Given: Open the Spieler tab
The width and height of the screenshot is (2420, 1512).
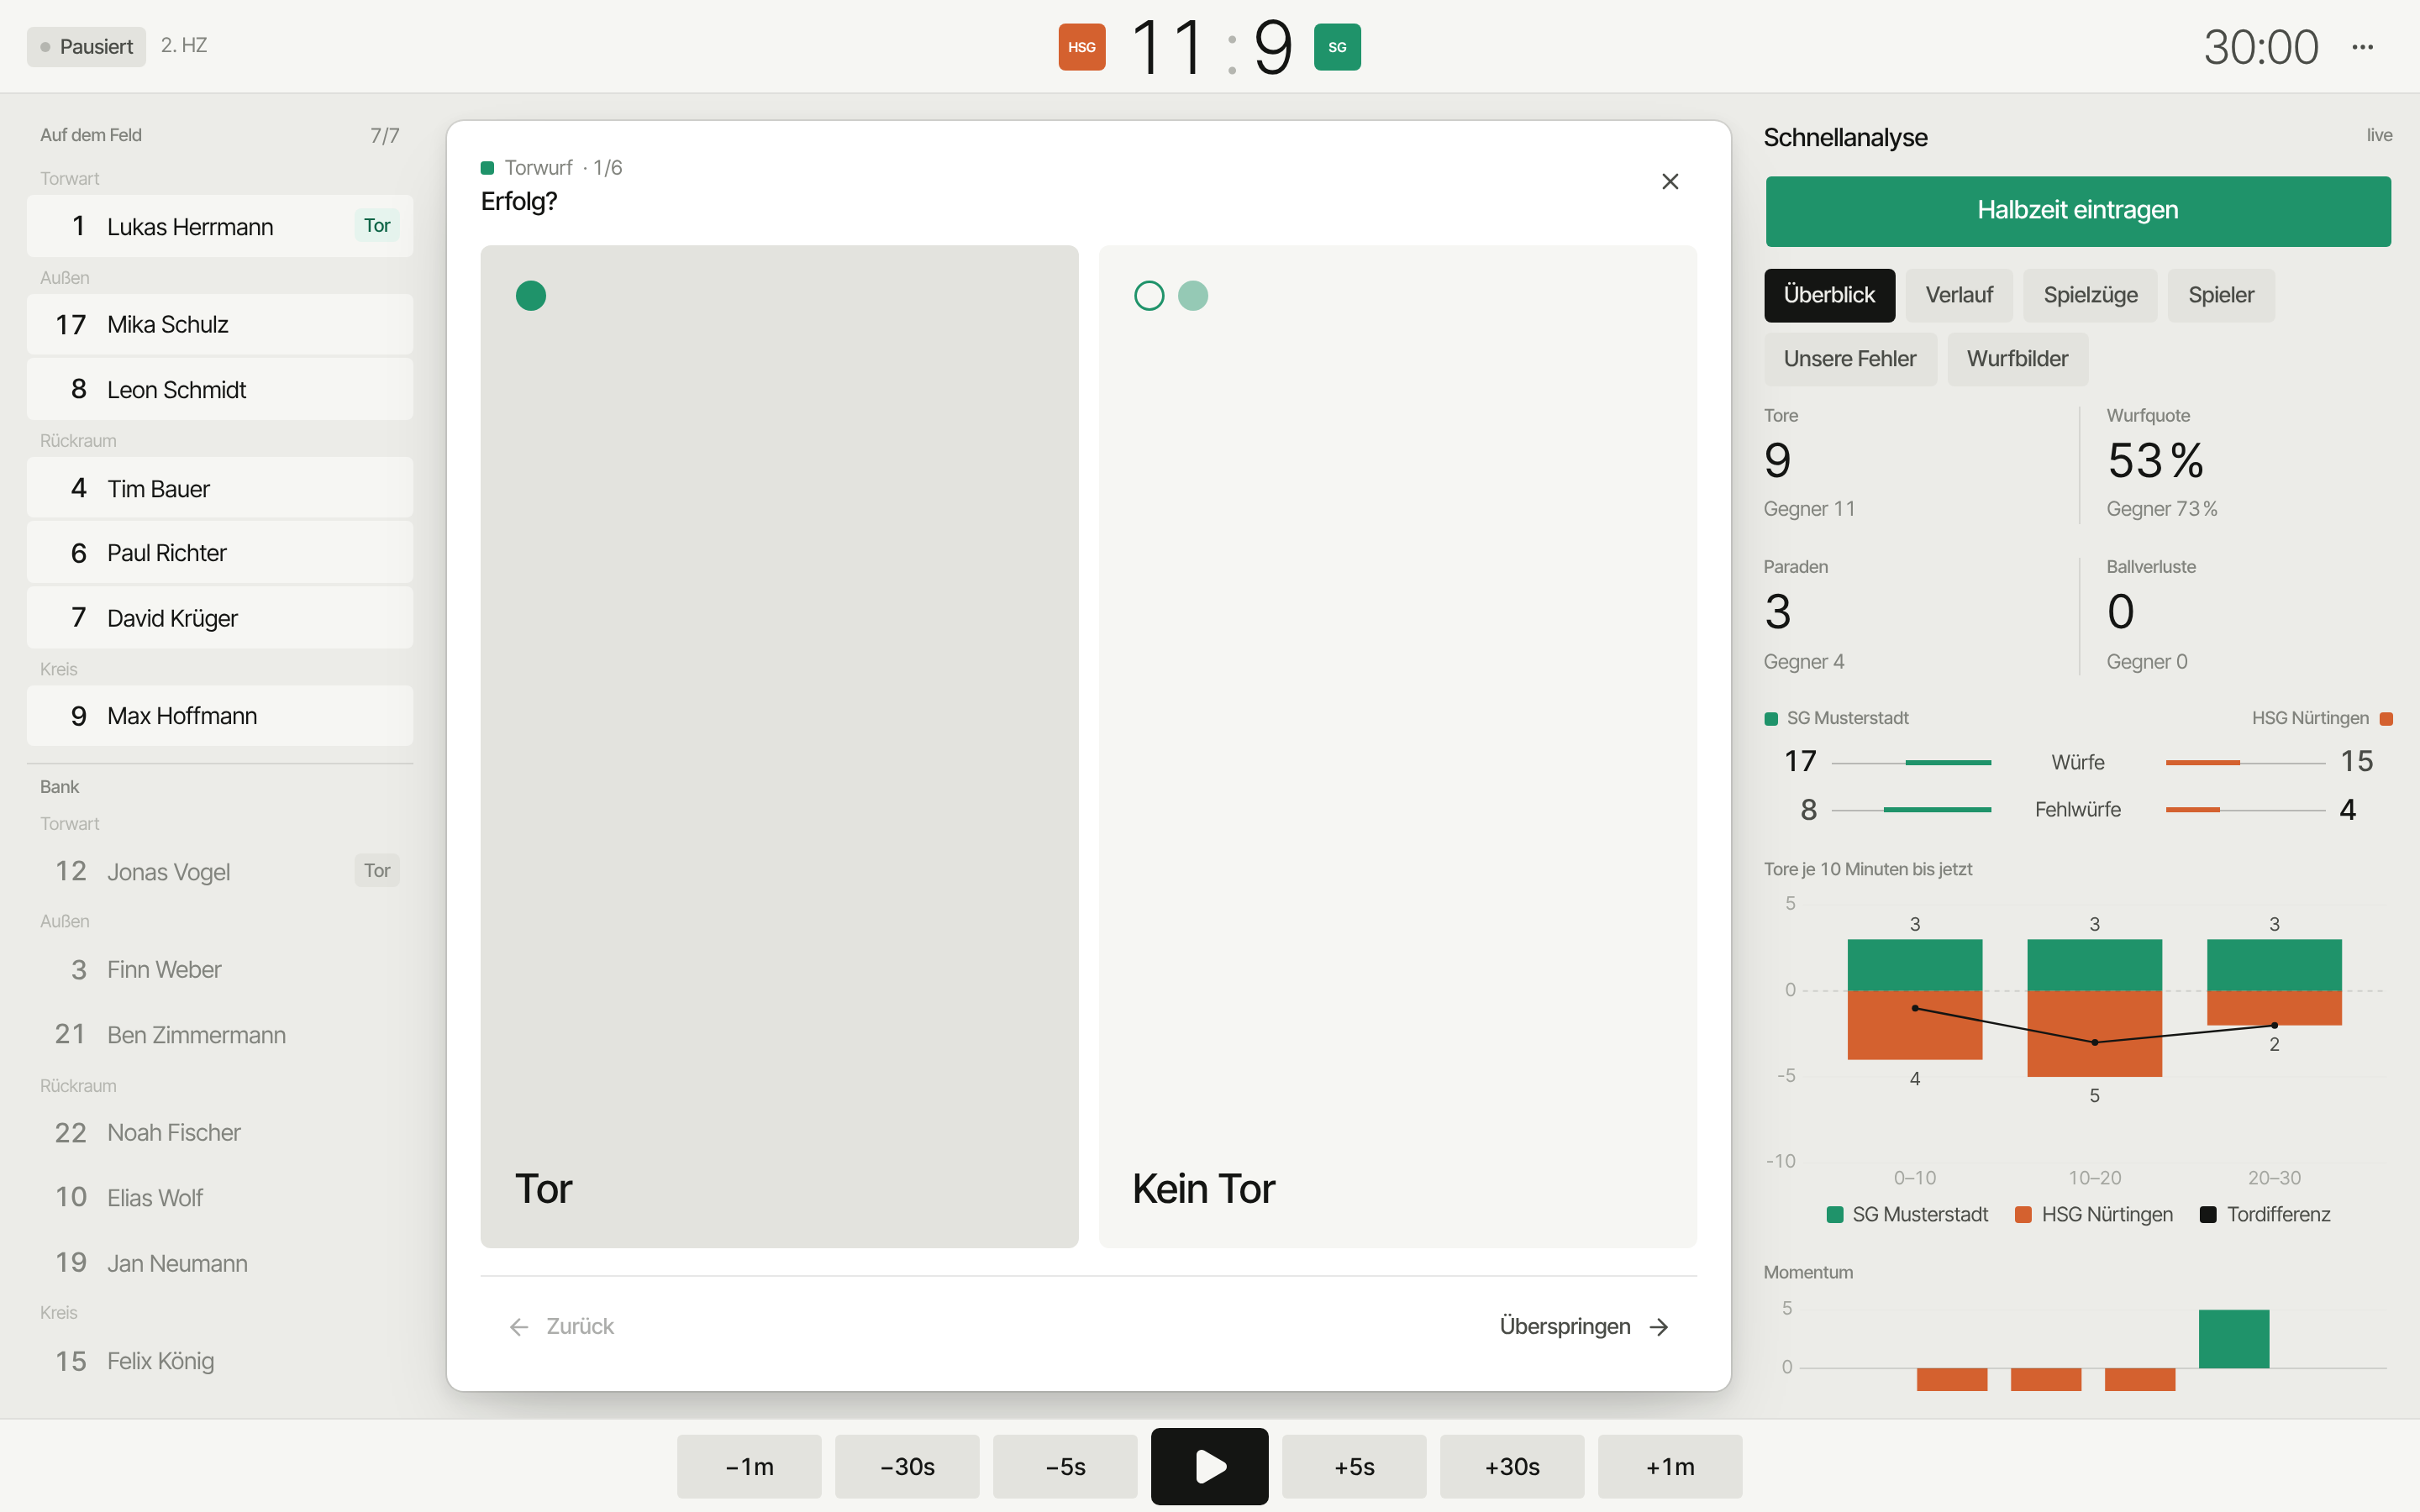Looking at the screenshot, I should coord(2221,295).
